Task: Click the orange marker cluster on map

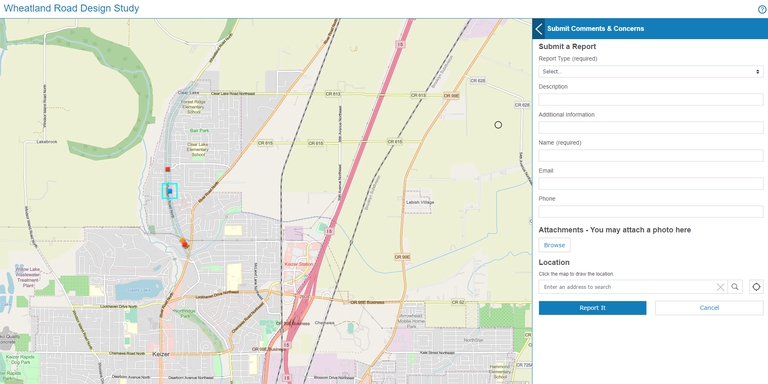Action: [184, 242]
